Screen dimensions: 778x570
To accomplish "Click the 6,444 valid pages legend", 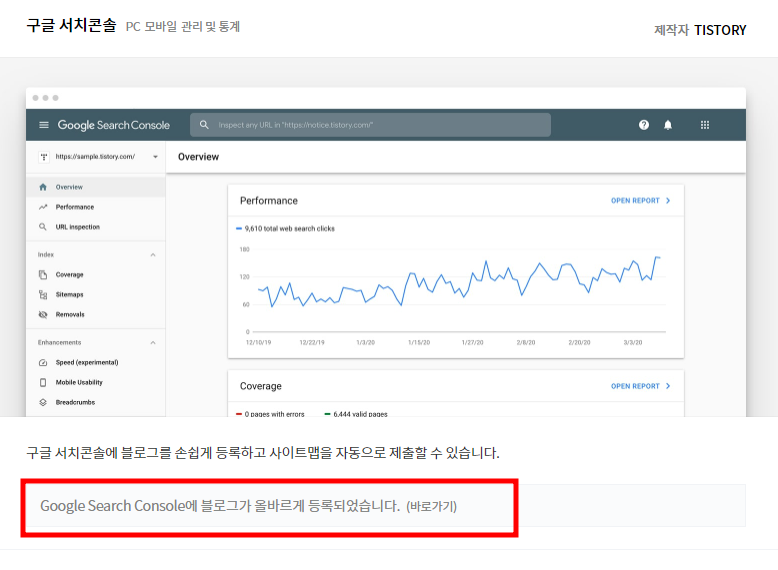I will point(356,414).
